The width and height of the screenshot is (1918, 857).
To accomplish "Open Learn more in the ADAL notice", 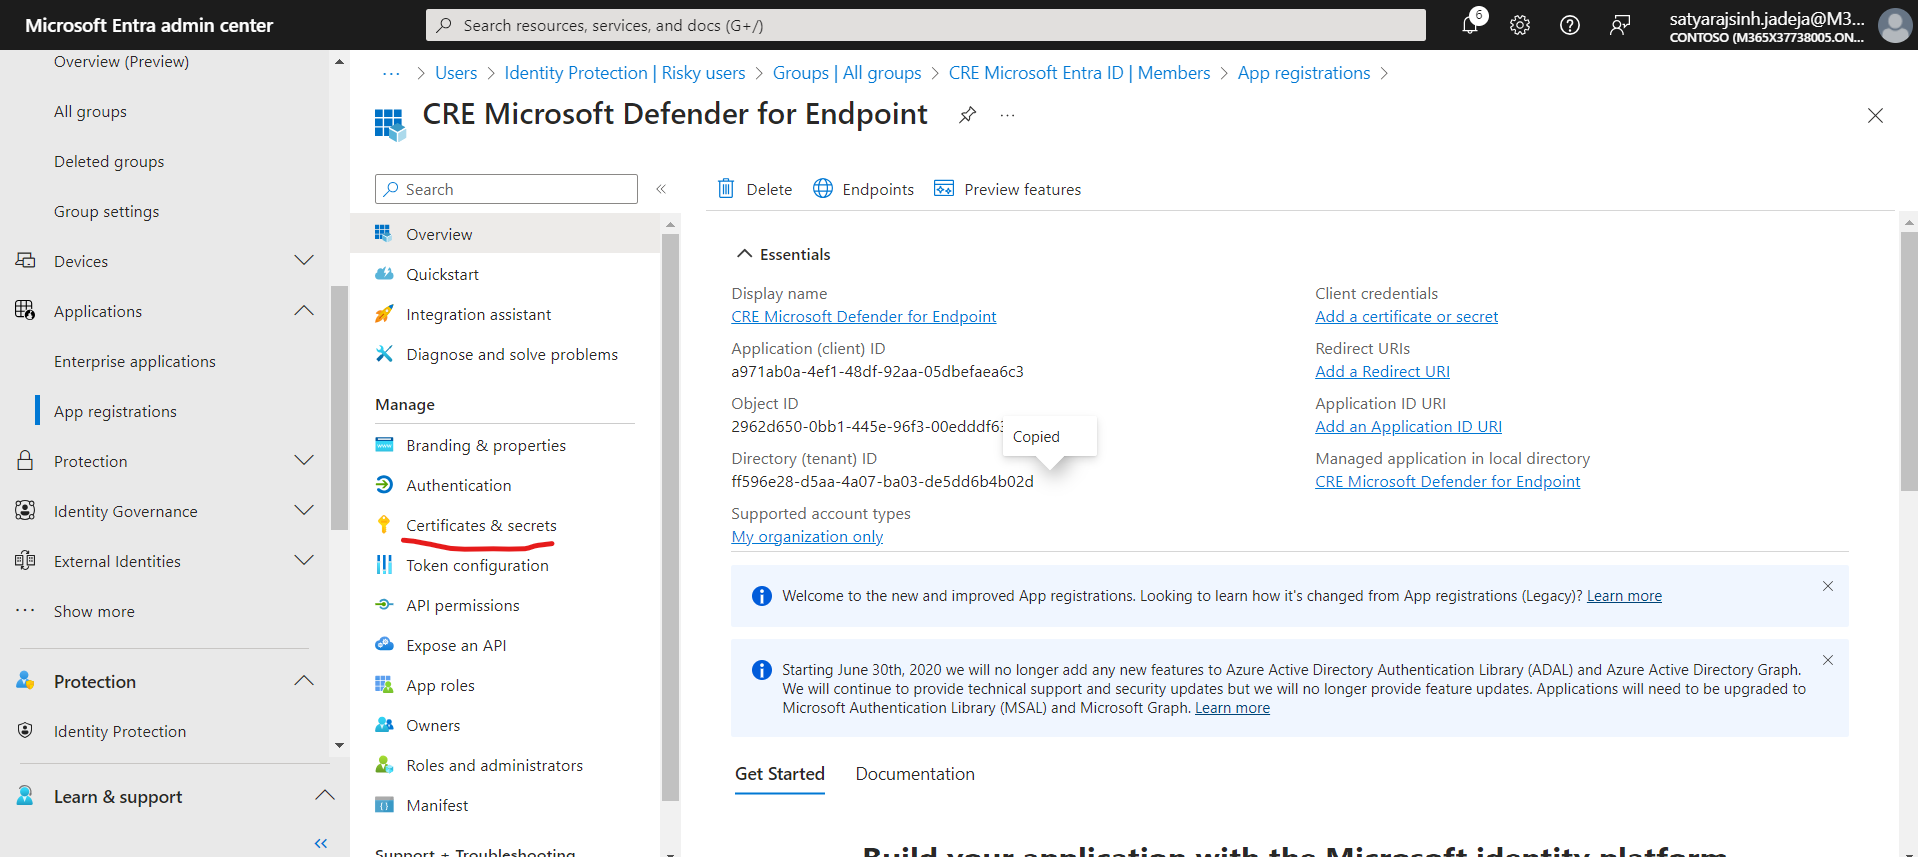I will coord(1232,708).
